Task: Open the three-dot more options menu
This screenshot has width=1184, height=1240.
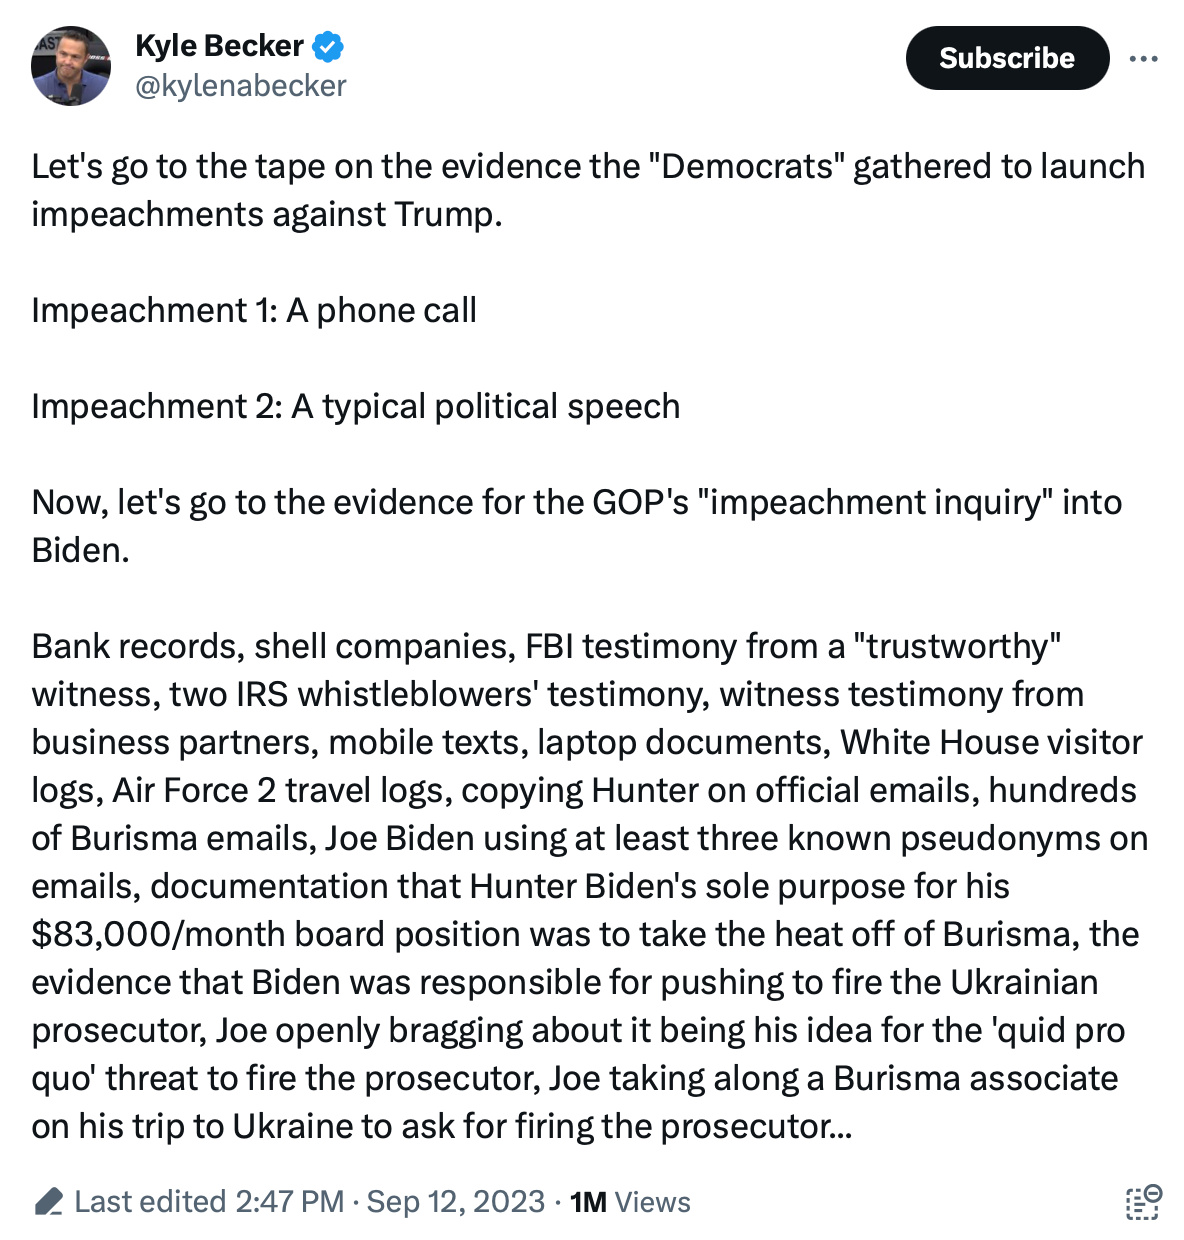Action: [x=1143, y=59]
